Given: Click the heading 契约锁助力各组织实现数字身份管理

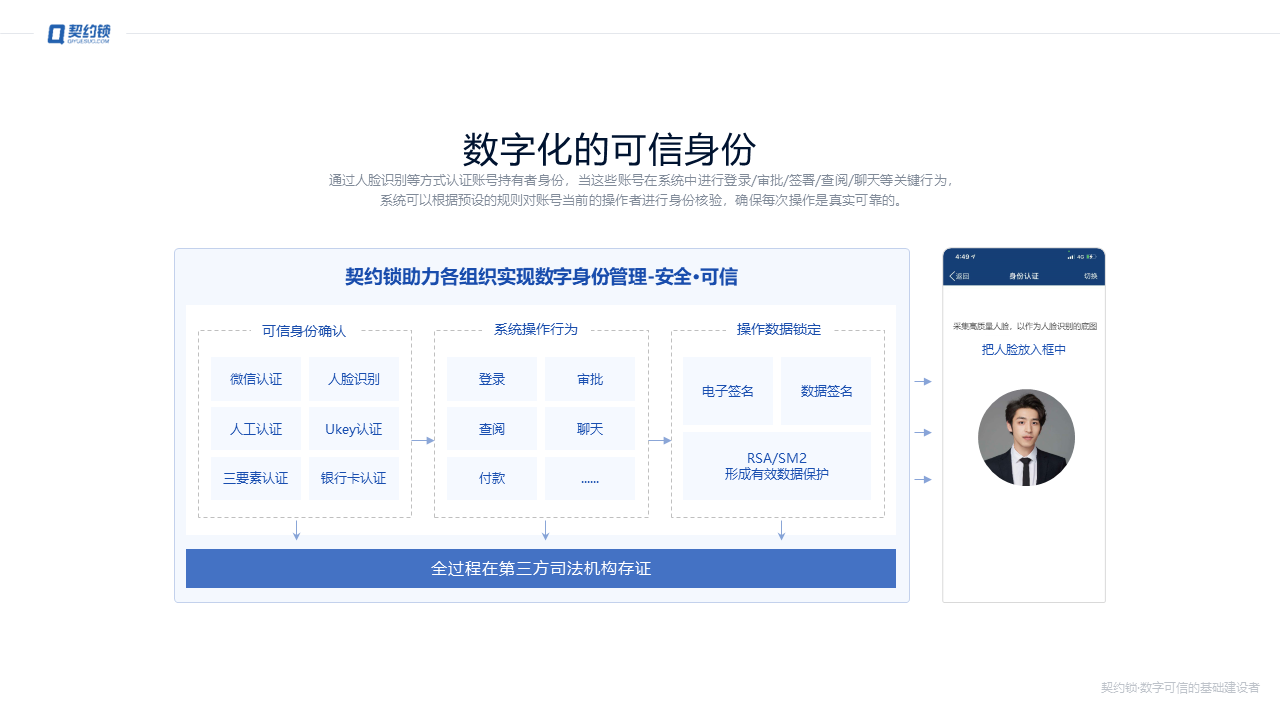Looking at the screenshot, I should (541, 277).
